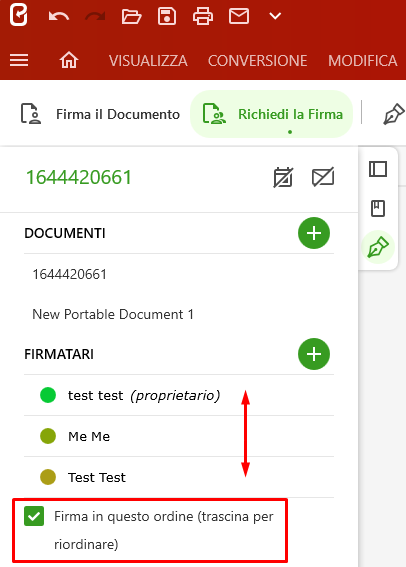Add a new document with plus button
The width and height of the screenshot is (406, 567).
[x=314, y=233]
